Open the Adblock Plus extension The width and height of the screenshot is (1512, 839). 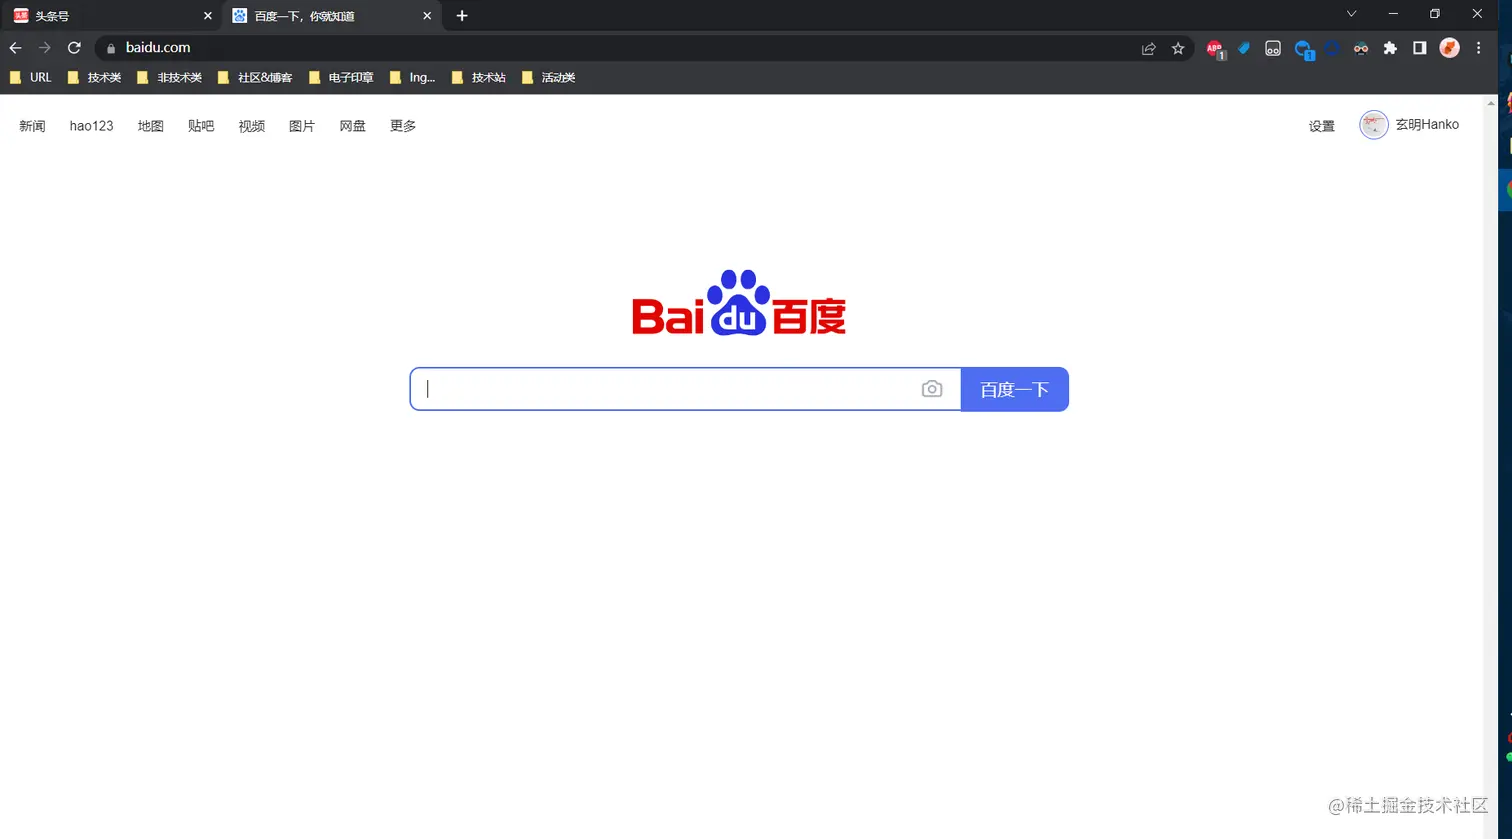(x=1214, y=48)
